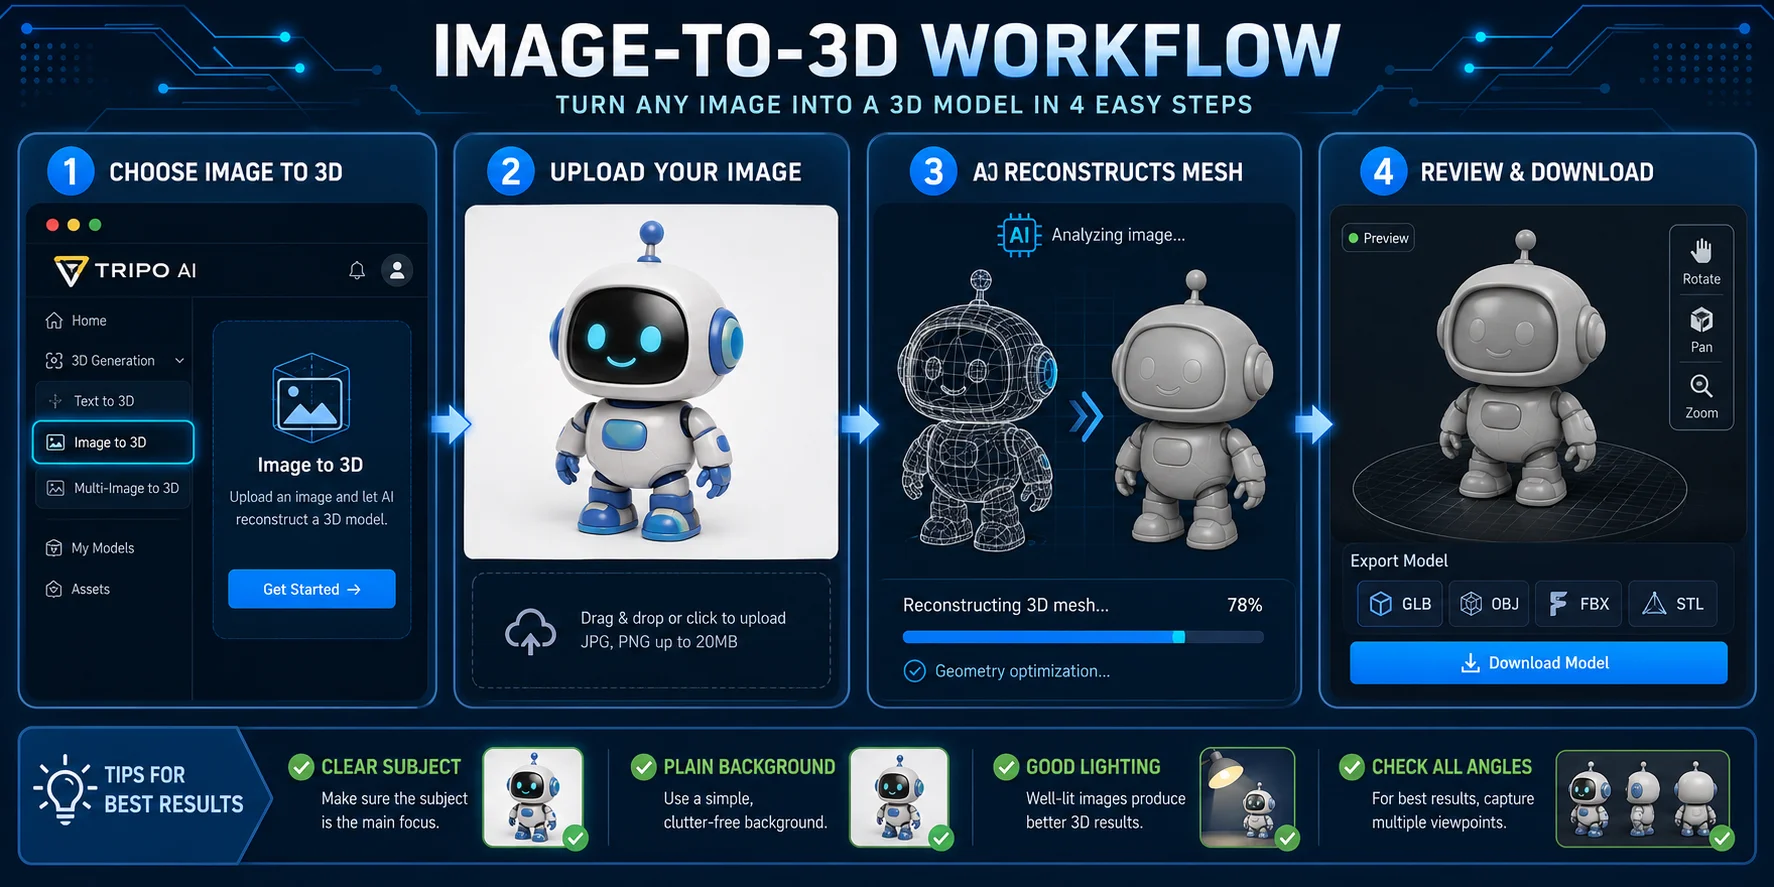Click the 78% progress value
The width and height of the screenshot is (1774, 887).
pyautogui.click(x=1245, y=605)
